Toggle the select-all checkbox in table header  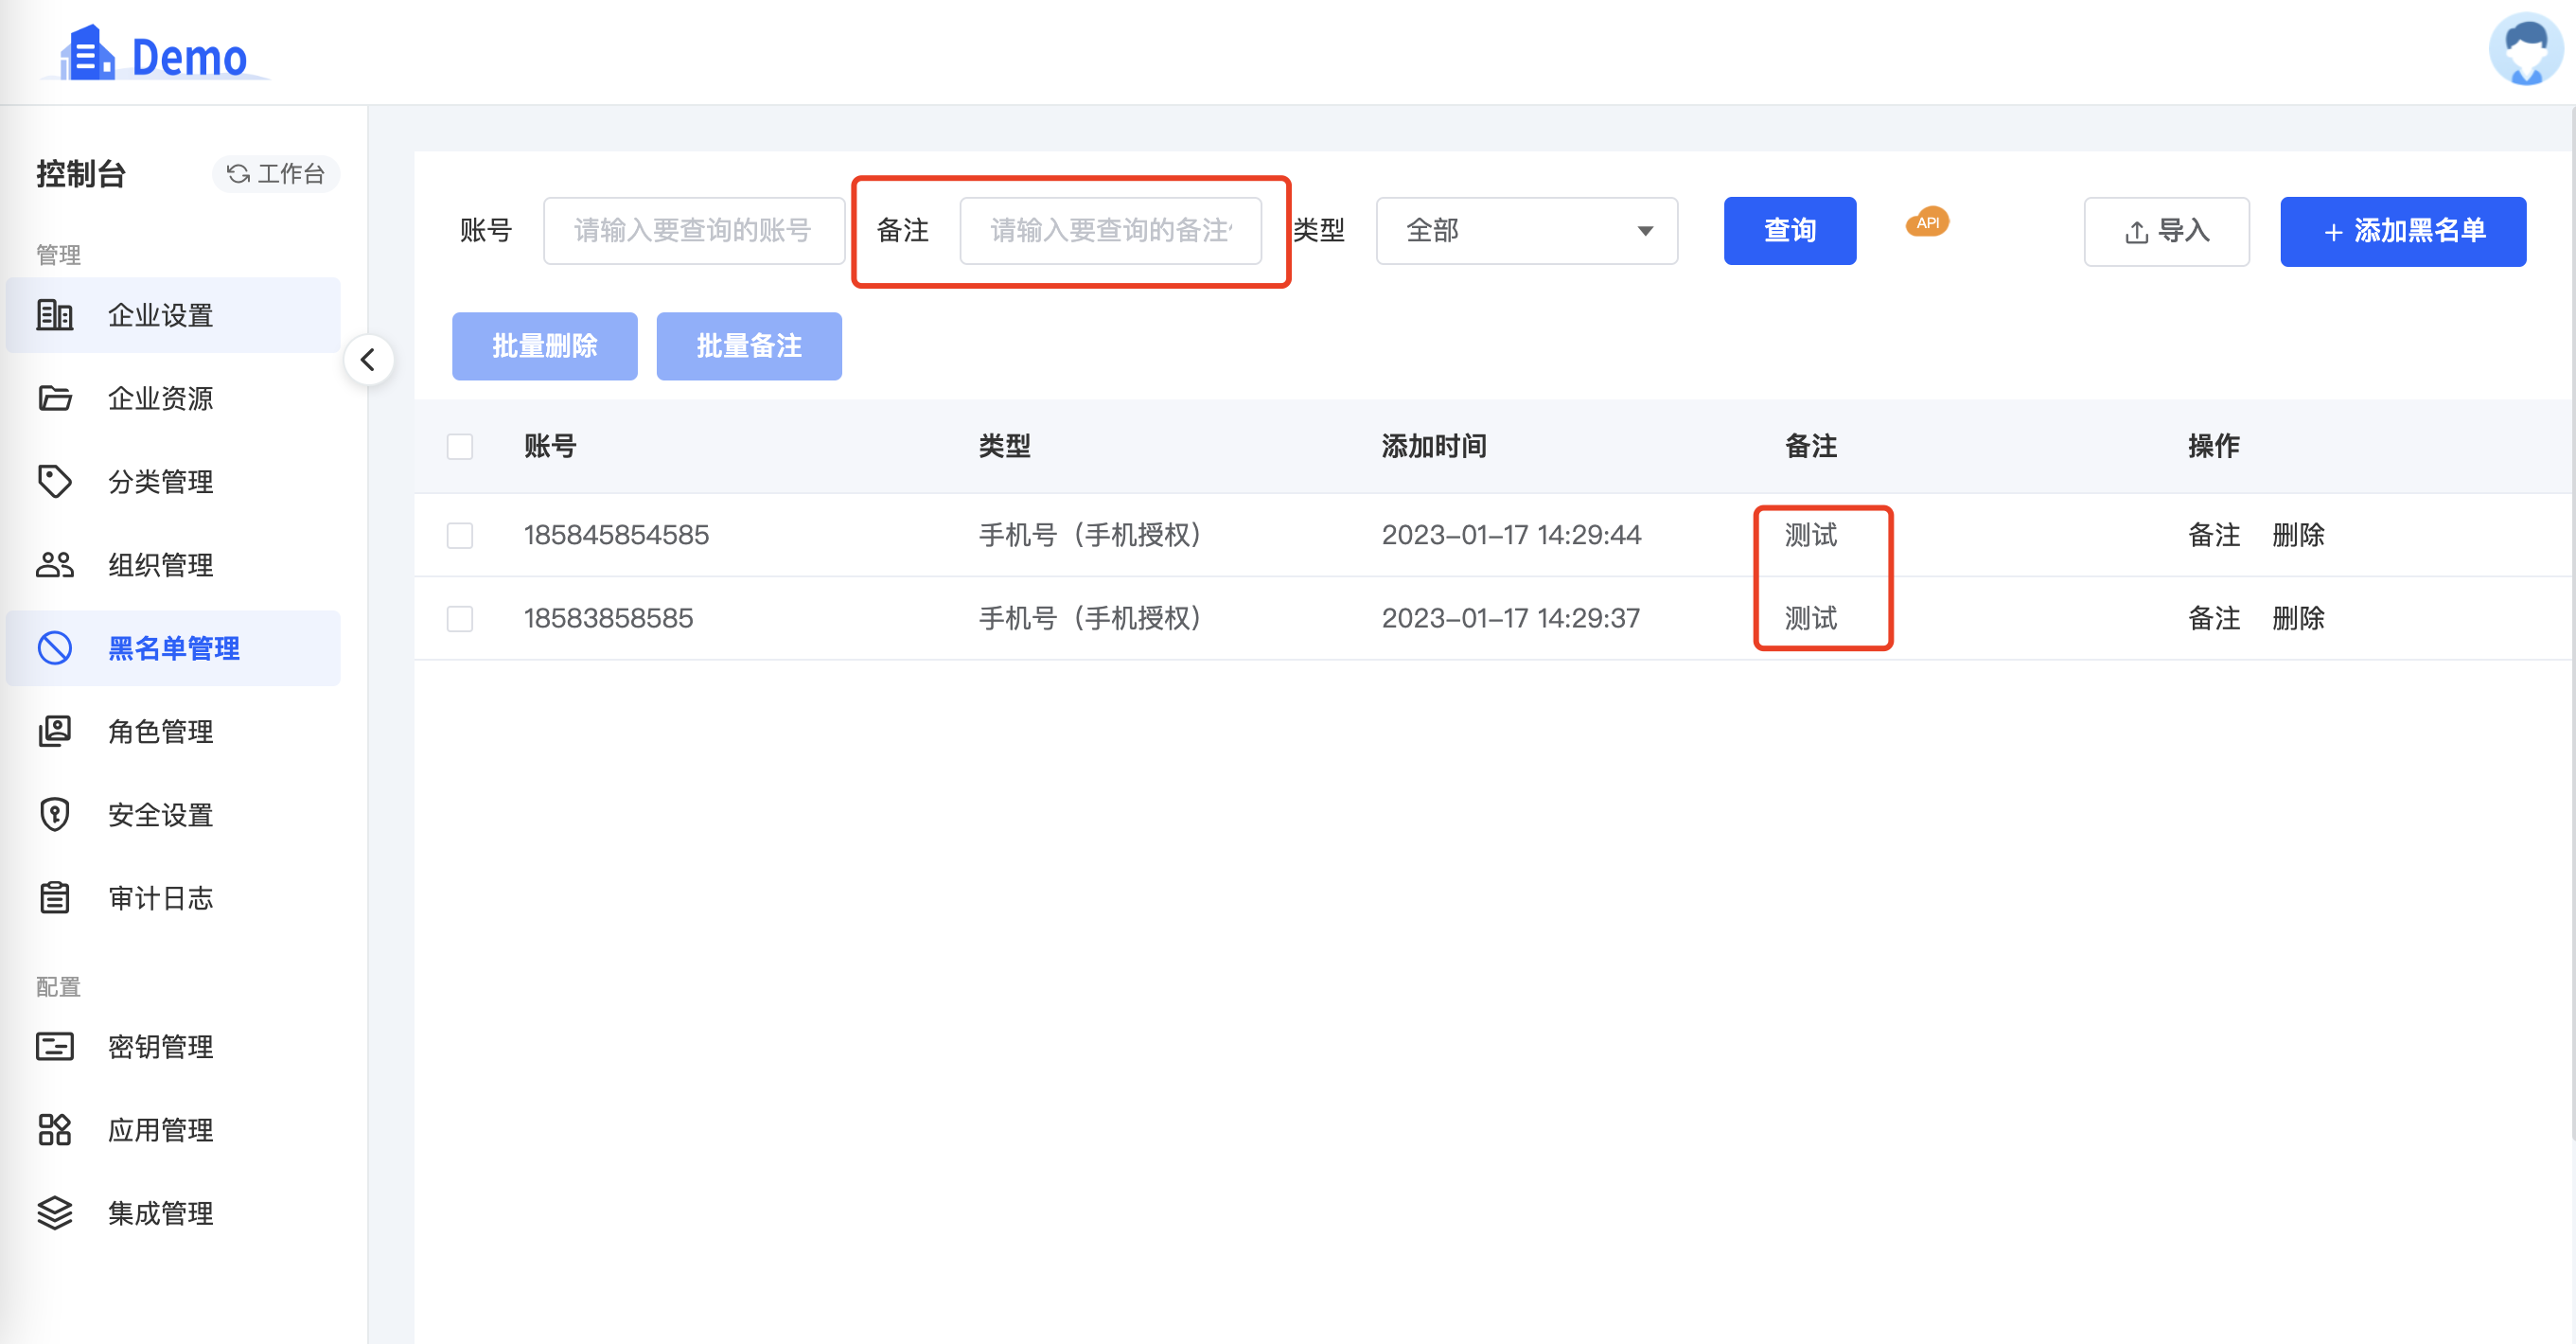(459, 446)
